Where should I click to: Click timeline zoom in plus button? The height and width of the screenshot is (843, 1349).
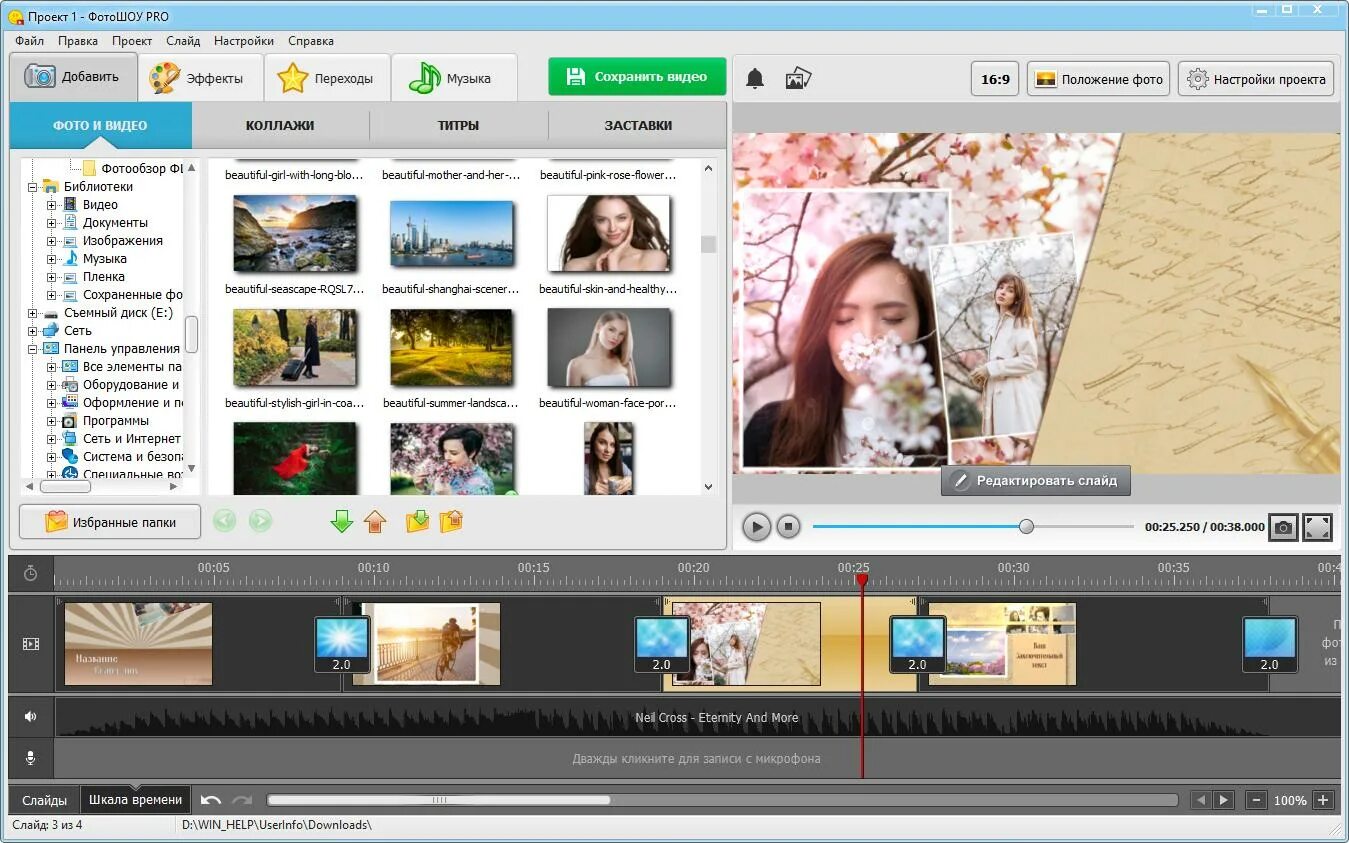coord(1323,800)
